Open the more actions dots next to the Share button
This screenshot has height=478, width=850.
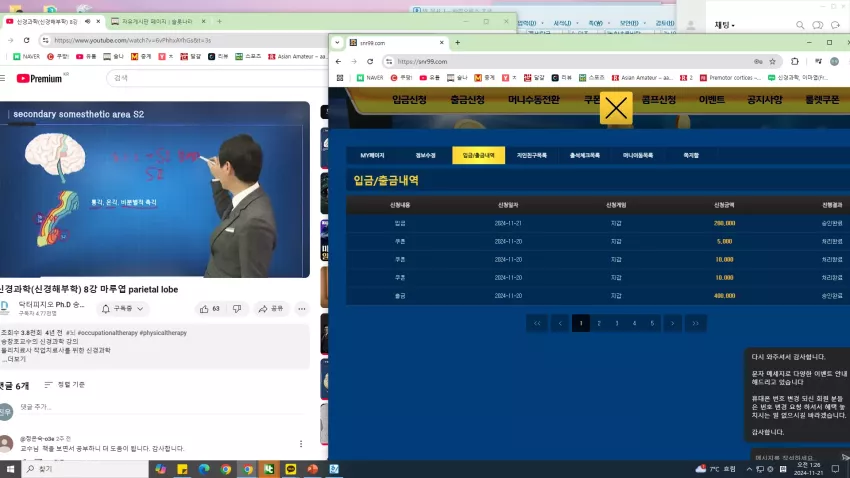[x=302, y=309]
